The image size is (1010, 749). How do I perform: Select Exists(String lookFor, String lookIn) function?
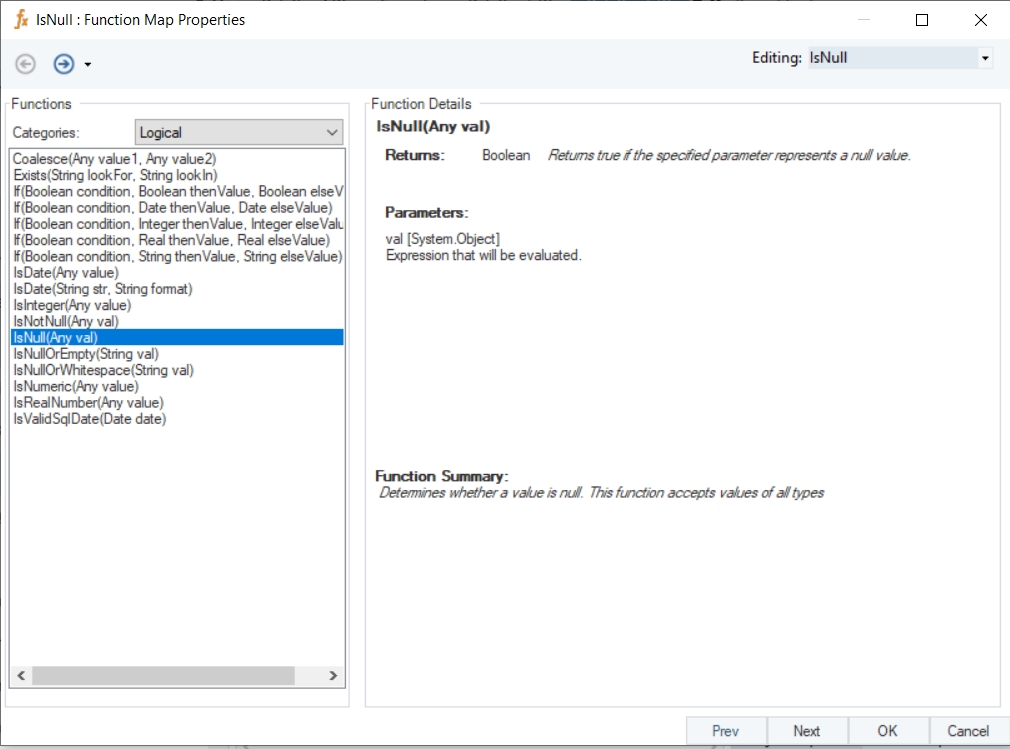click(x=114, y=175)
